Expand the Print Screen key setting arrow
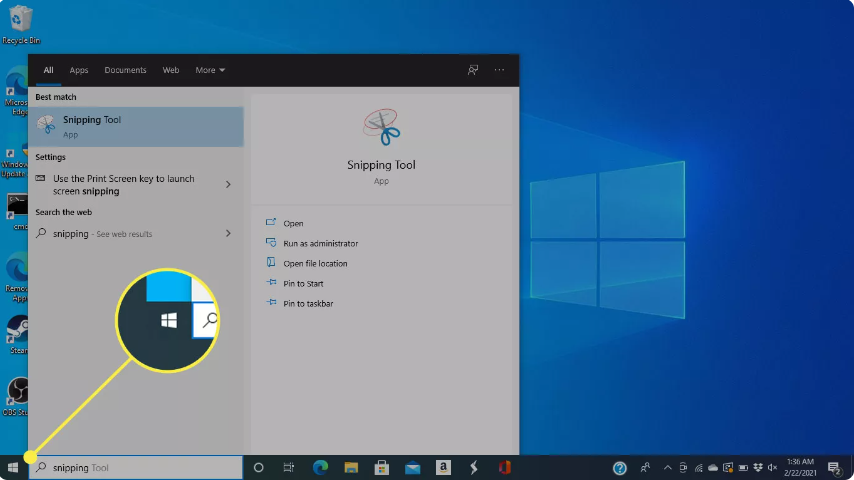Screen dimensions: 854x480 click(228, 185)
